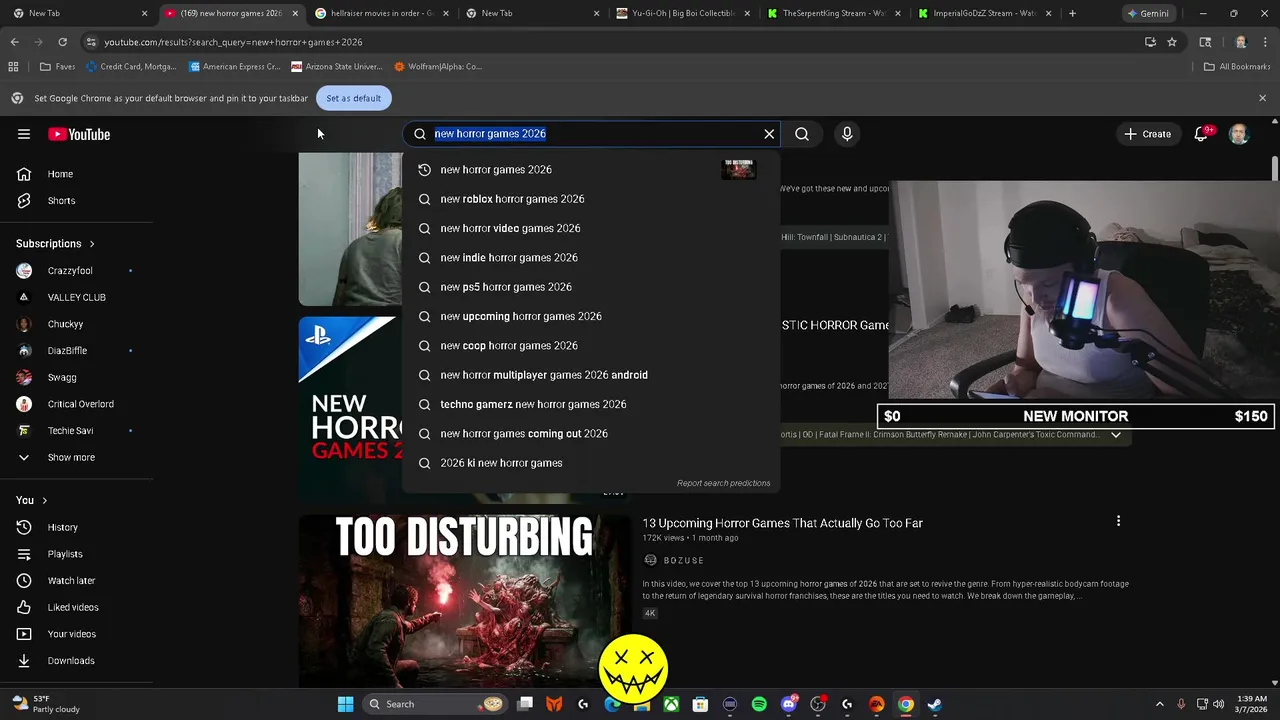1280x720 pixels.
Task: Select suggestion "2026 ki new horror games"
Action: point(590,463)
